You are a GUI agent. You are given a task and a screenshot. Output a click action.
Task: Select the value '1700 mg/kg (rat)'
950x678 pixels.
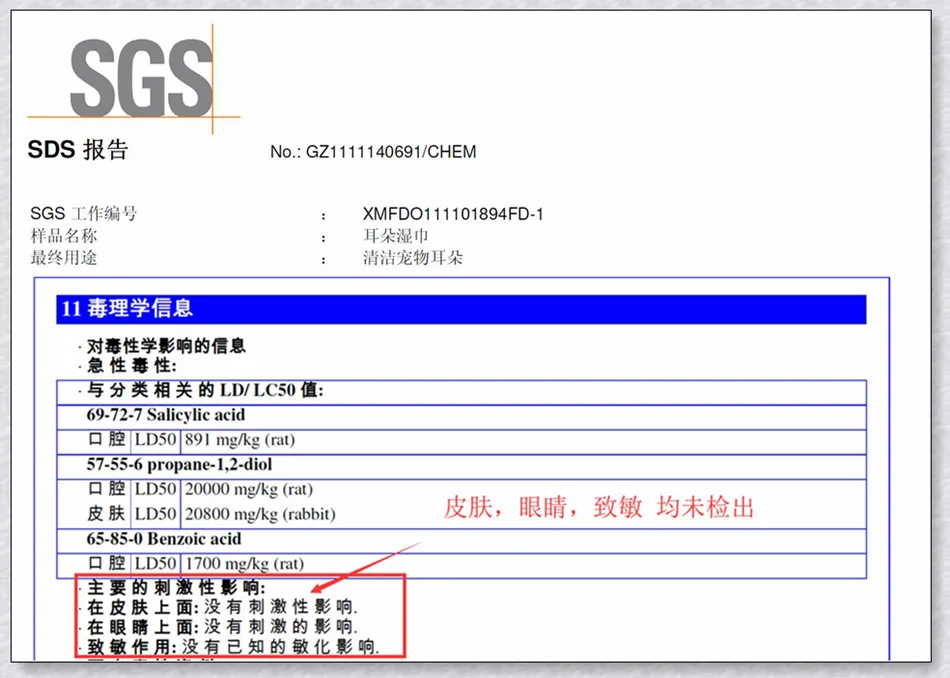(244, 564)
